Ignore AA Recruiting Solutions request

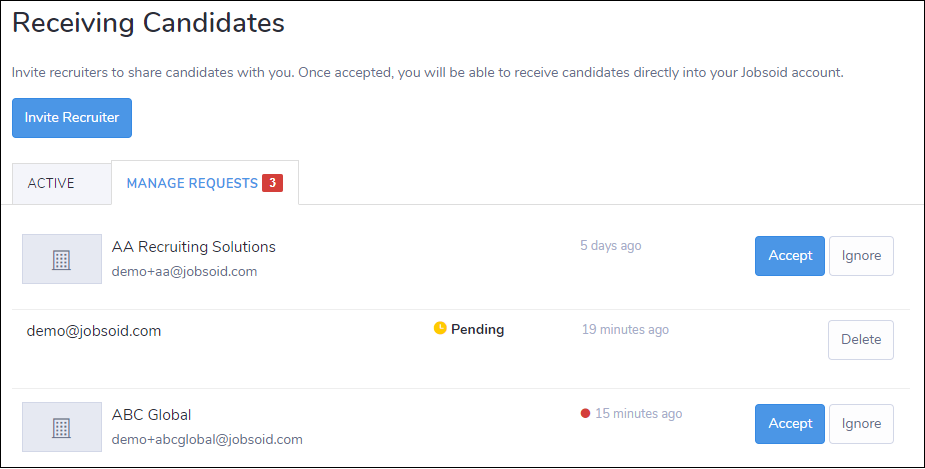point(861,256)
